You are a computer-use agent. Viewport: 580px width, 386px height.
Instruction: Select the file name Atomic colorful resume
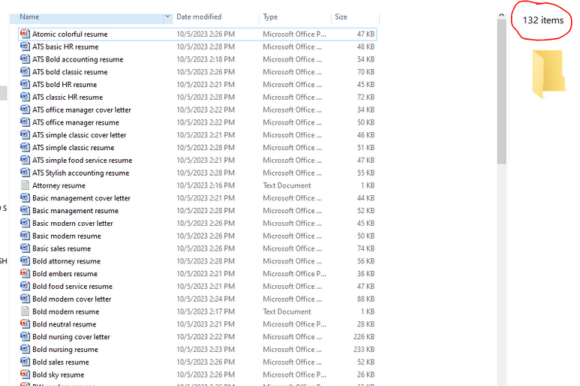[x=70, y=34]
